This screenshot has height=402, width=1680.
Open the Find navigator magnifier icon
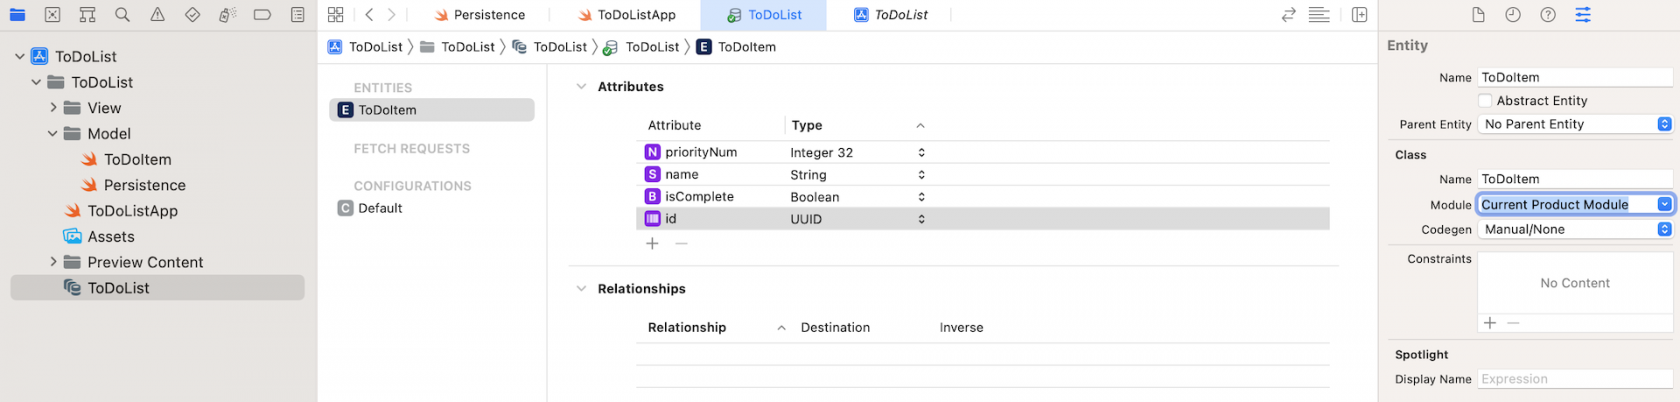122,15
